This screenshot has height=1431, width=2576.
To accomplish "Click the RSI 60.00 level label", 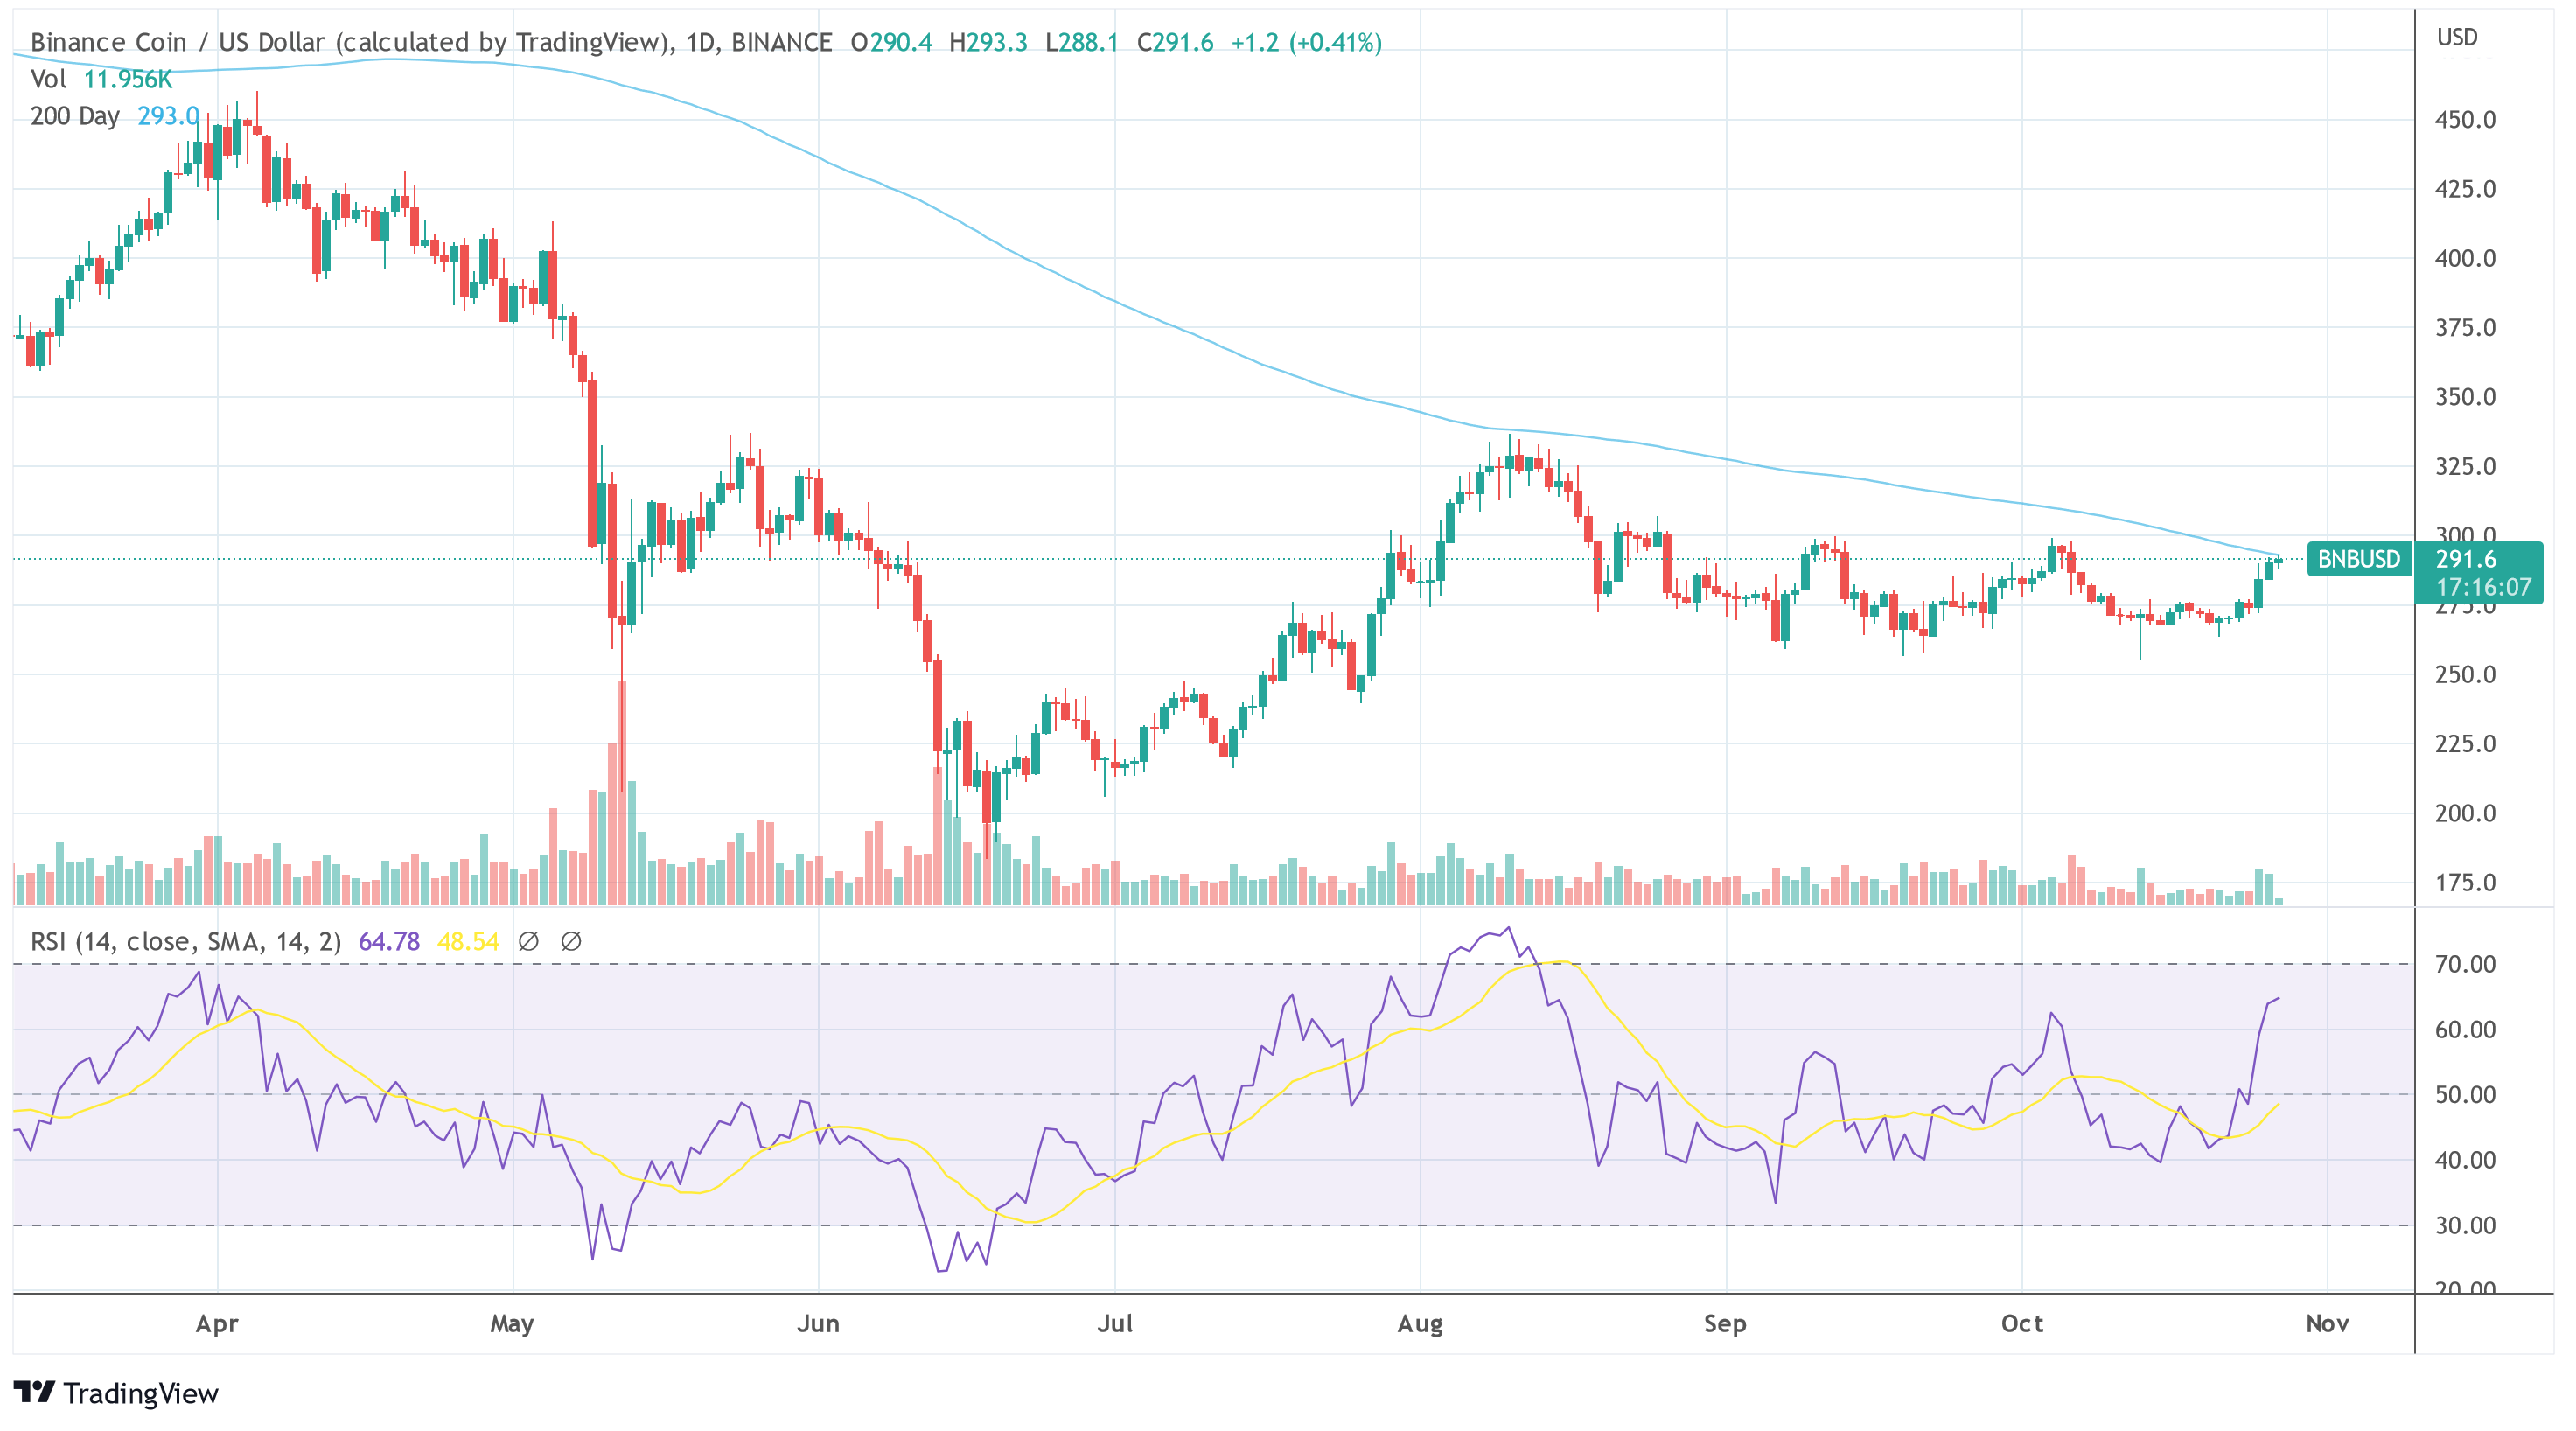I will [x=2465, y=1030].
